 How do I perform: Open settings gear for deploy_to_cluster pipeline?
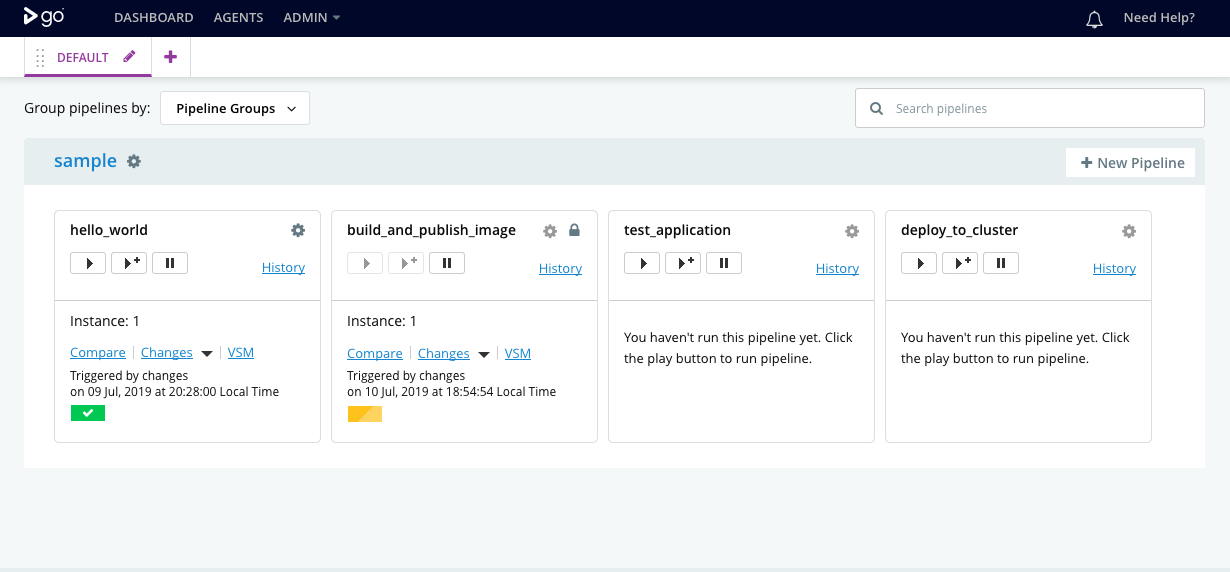1129,231
